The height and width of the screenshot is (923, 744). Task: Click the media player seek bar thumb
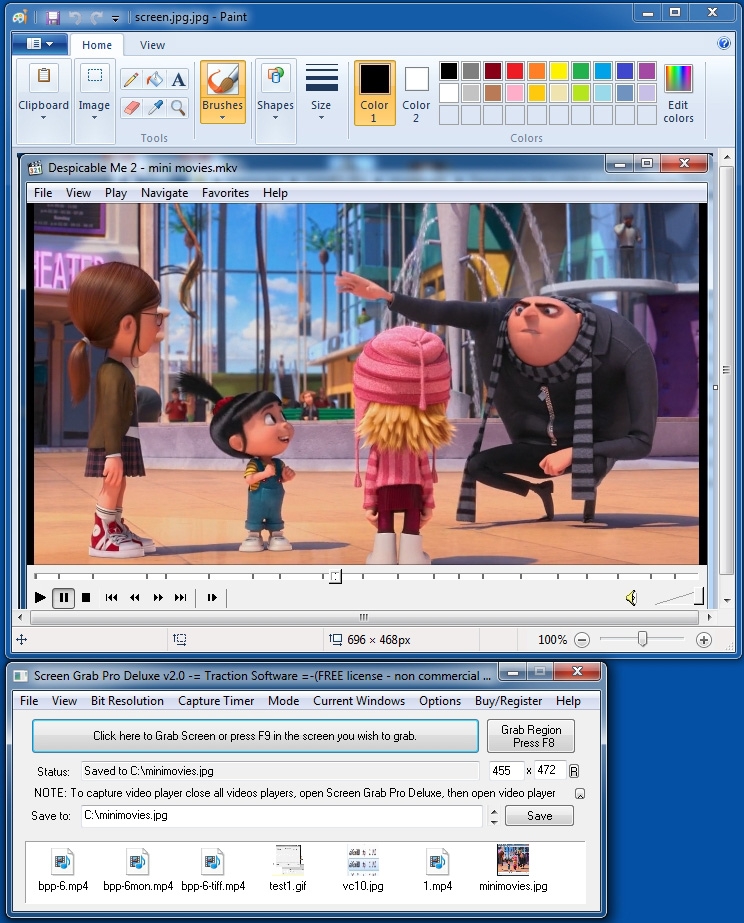pyautogui.click(x=335, y=576)
